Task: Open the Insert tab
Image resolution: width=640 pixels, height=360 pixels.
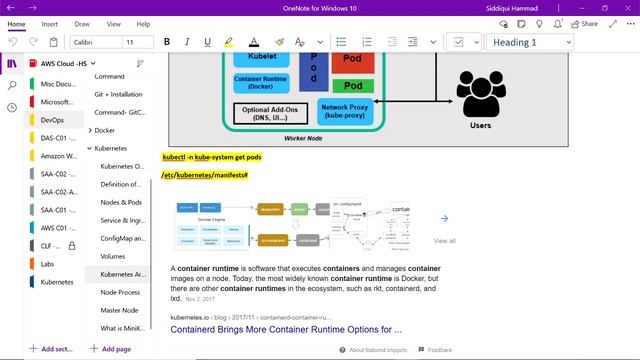Action: [x=49, y=24]
